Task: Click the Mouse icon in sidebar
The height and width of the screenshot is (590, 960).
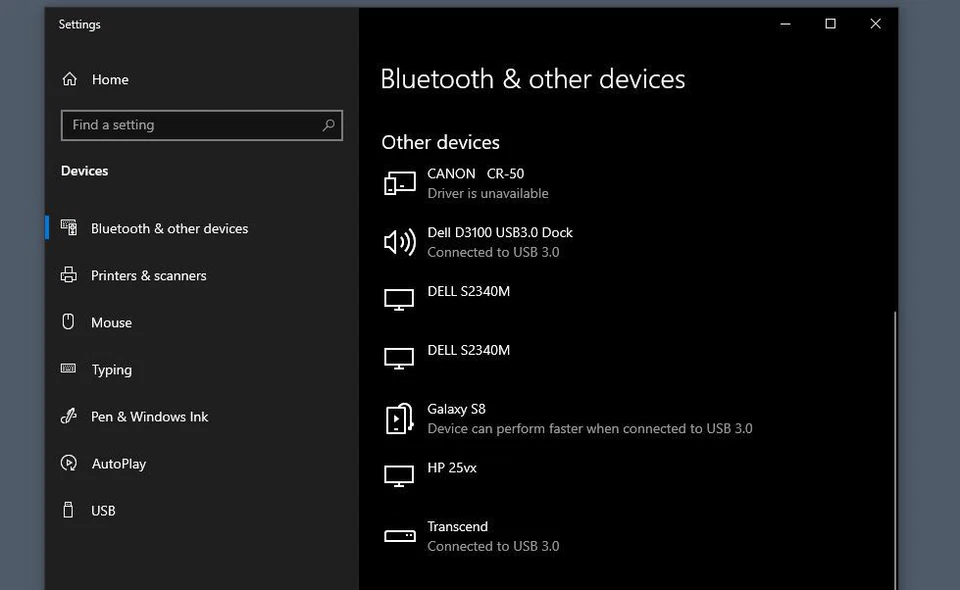Action: (69, 322)
